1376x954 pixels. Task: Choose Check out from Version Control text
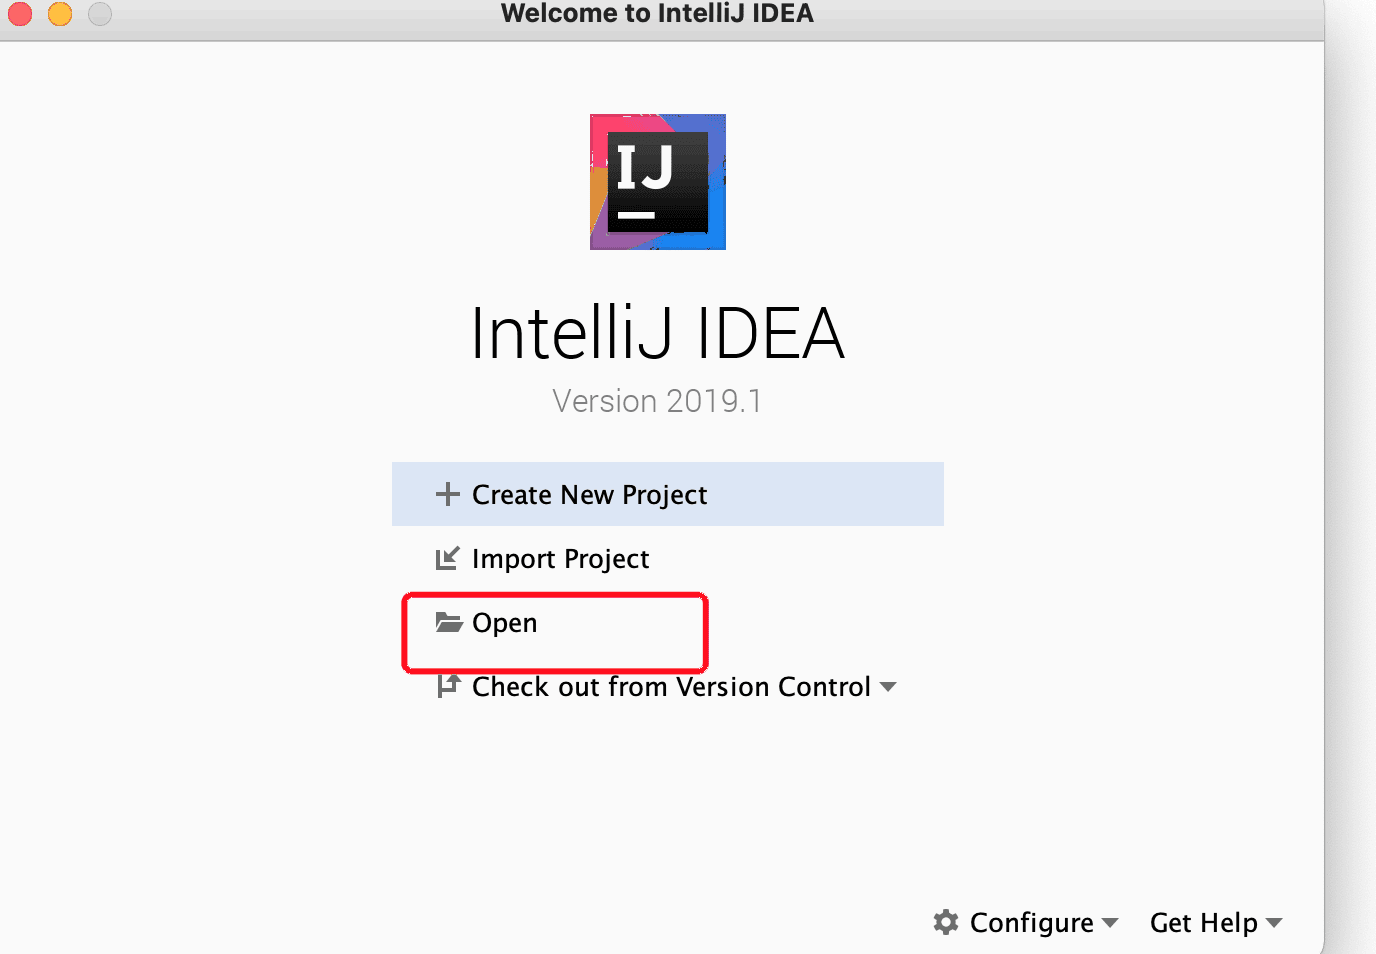pyautogui.click(x=671, y=687)
